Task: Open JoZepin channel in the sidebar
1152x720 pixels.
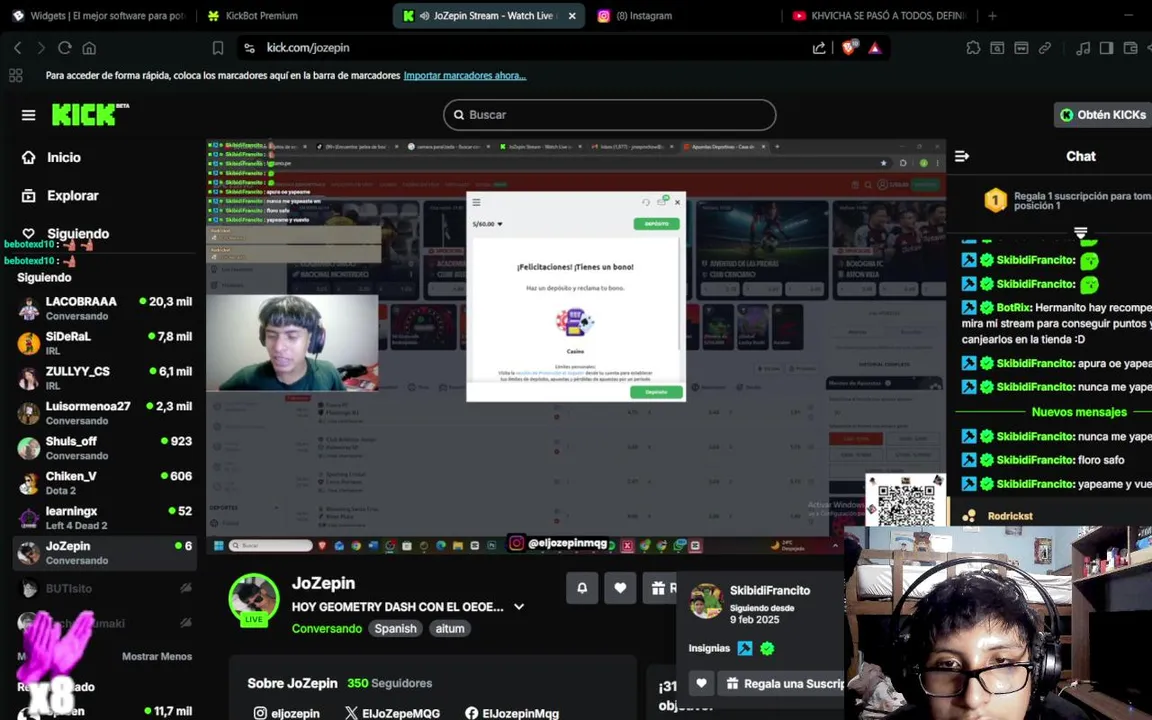Action: (105, 552)
